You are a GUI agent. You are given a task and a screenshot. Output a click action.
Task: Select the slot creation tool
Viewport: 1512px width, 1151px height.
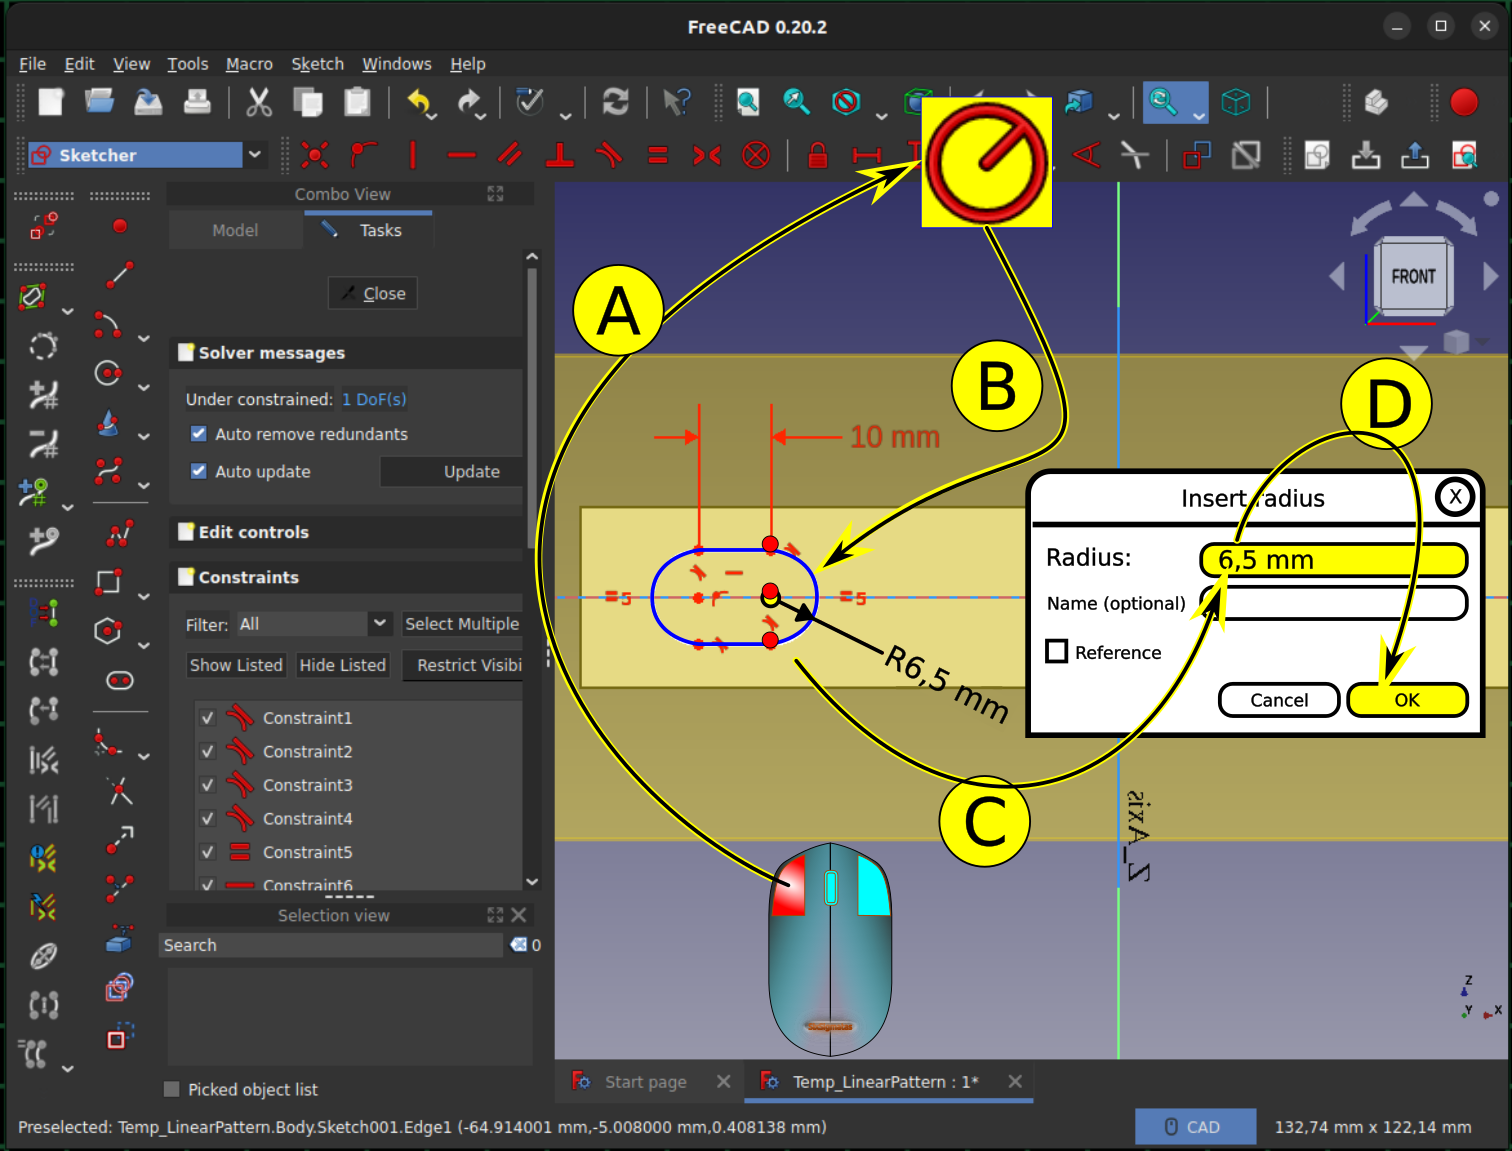coord(120,680)
